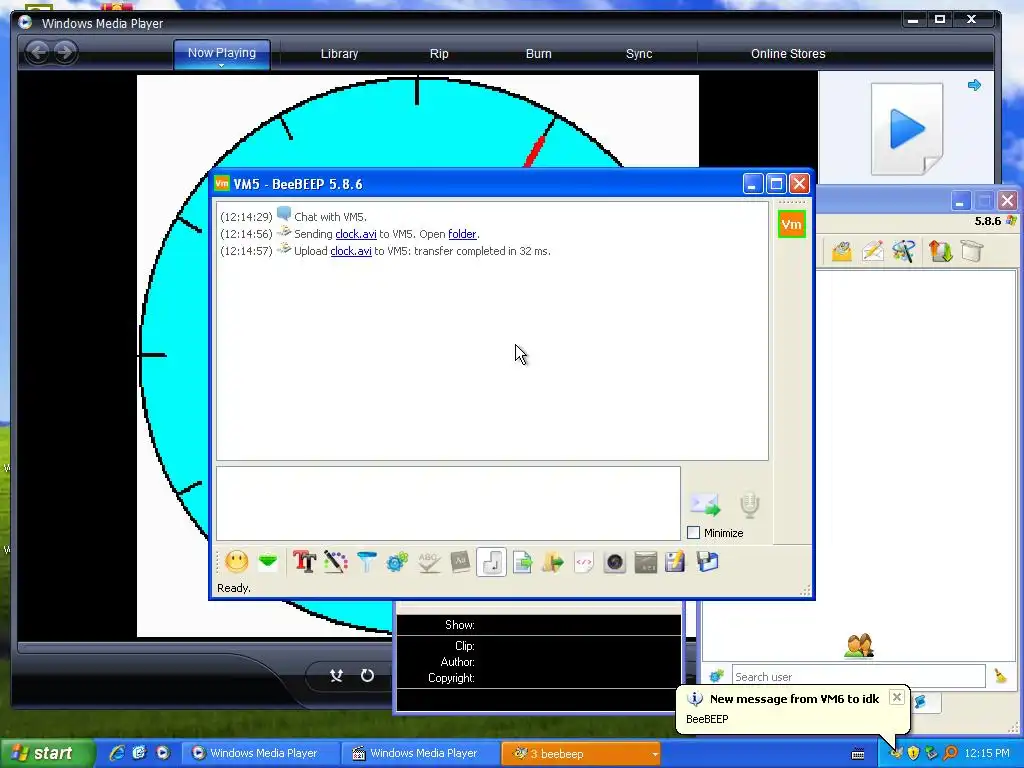1024x768 pixels.
Task: Enable the Minimize checkbox in chat window
Action: click(x=694, y=533)
